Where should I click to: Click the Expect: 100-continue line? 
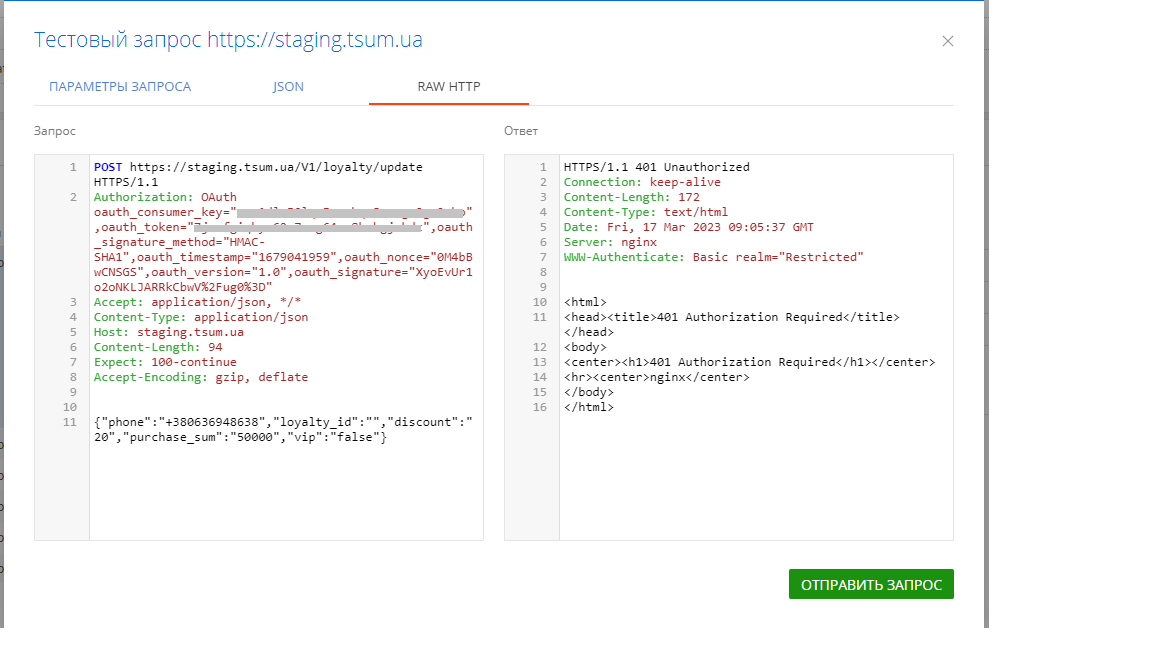[x=165, y=362]
